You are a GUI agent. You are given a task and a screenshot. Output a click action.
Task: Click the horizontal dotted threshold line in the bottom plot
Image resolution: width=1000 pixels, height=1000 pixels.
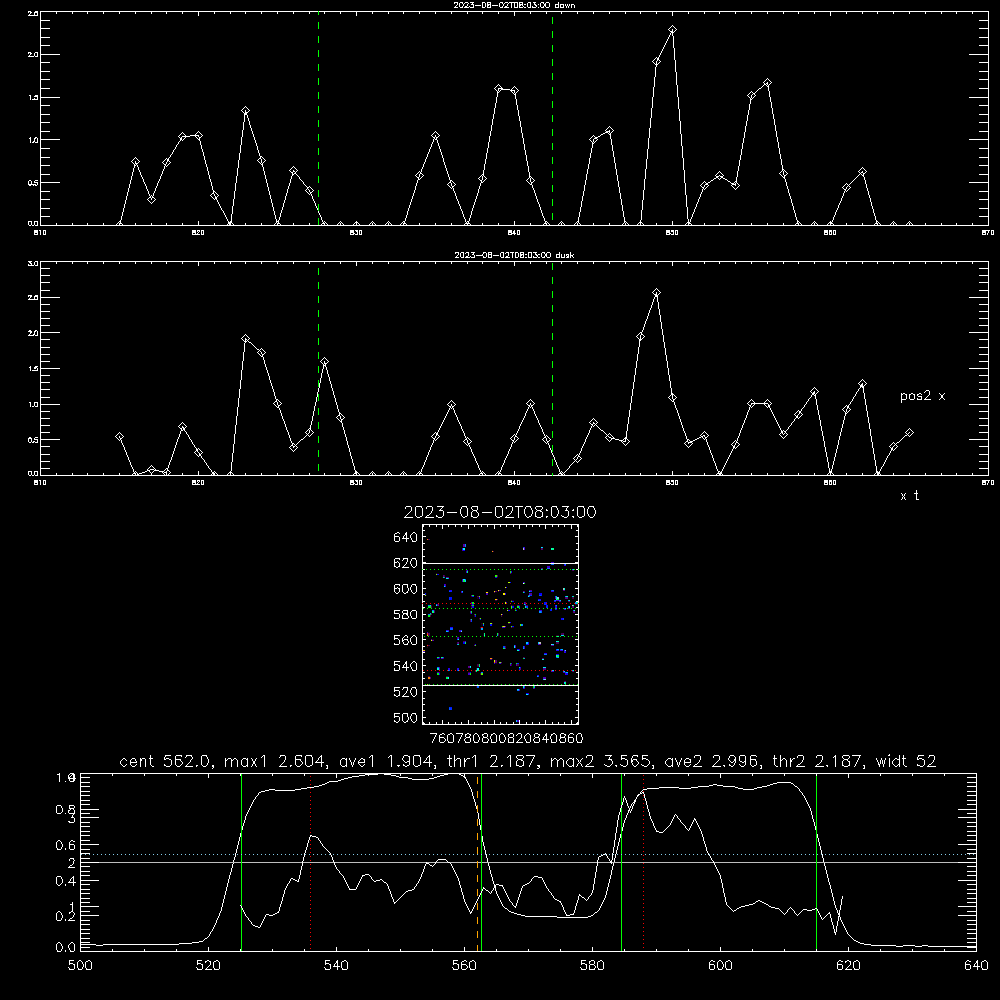528,854
